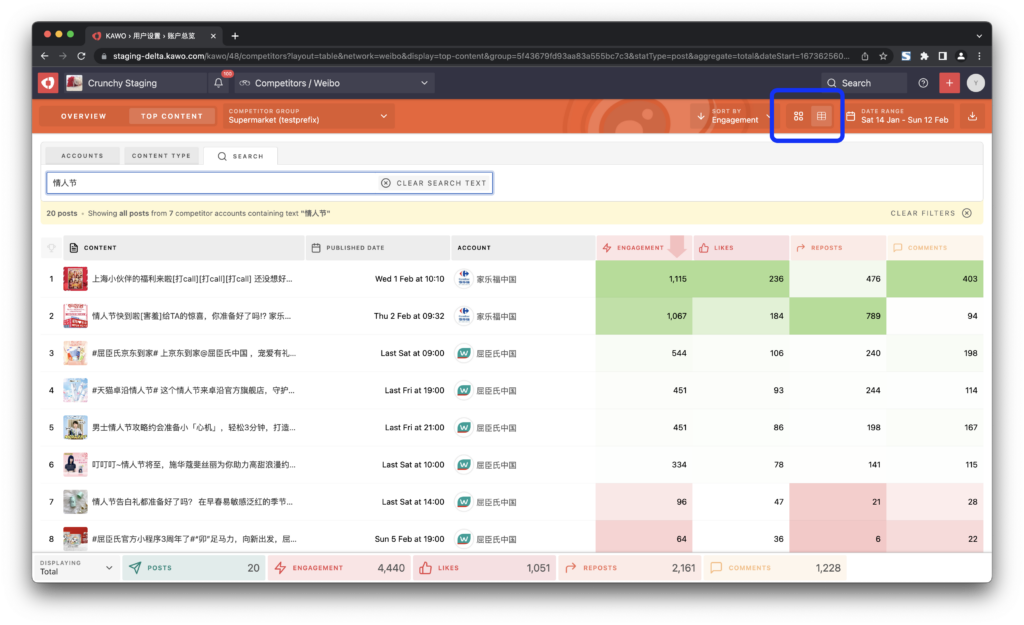Click the red plus create button
The width and height of the screenshot is (1024, 625).
pos(949,83)
